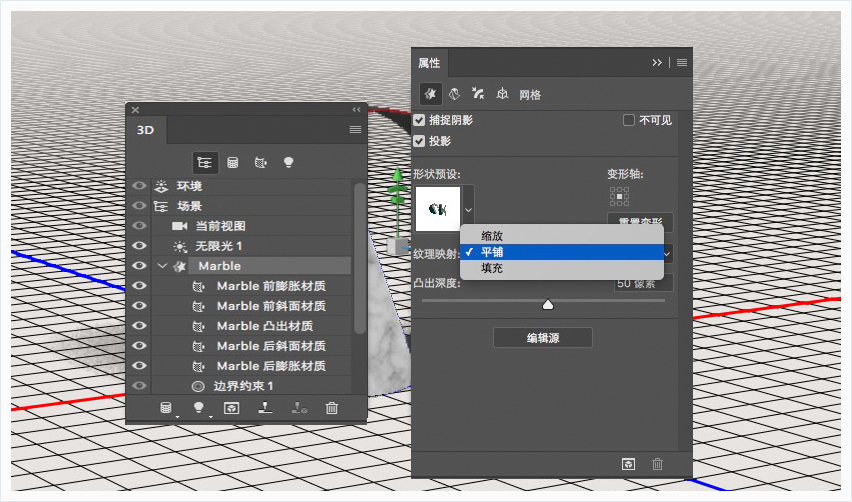The image size is (852, 502).
Task: Choose 缩放 texture mapping option
Action: coord(562,236)
